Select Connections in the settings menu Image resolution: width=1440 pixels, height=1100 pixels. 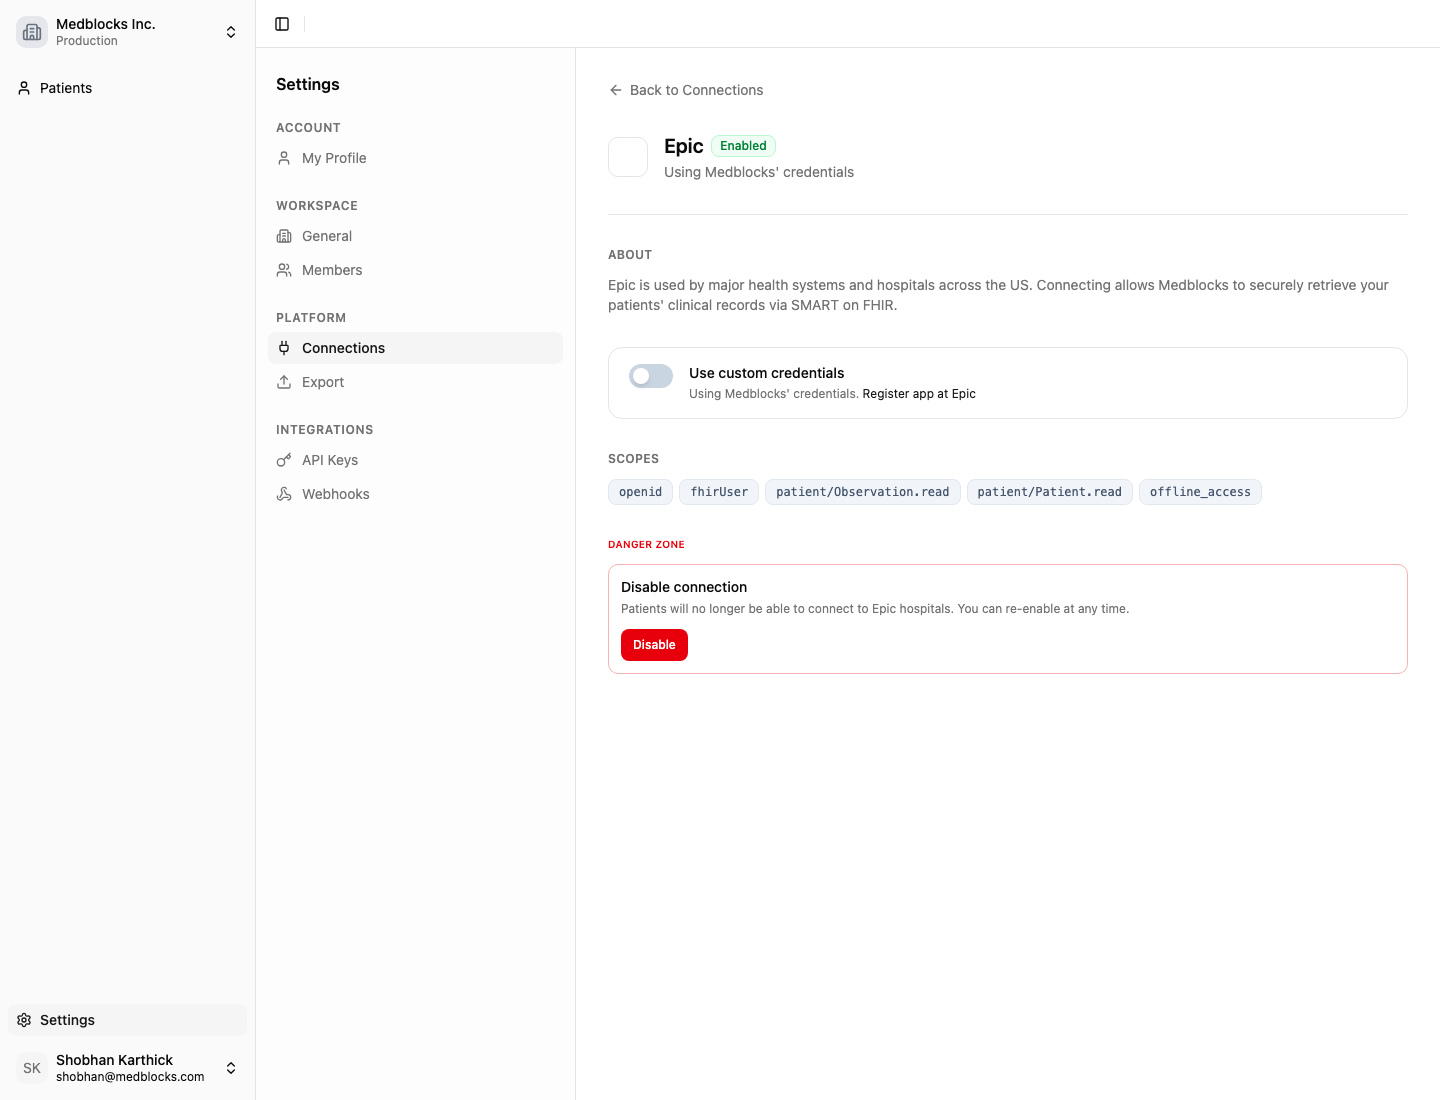tap(415, 348)
